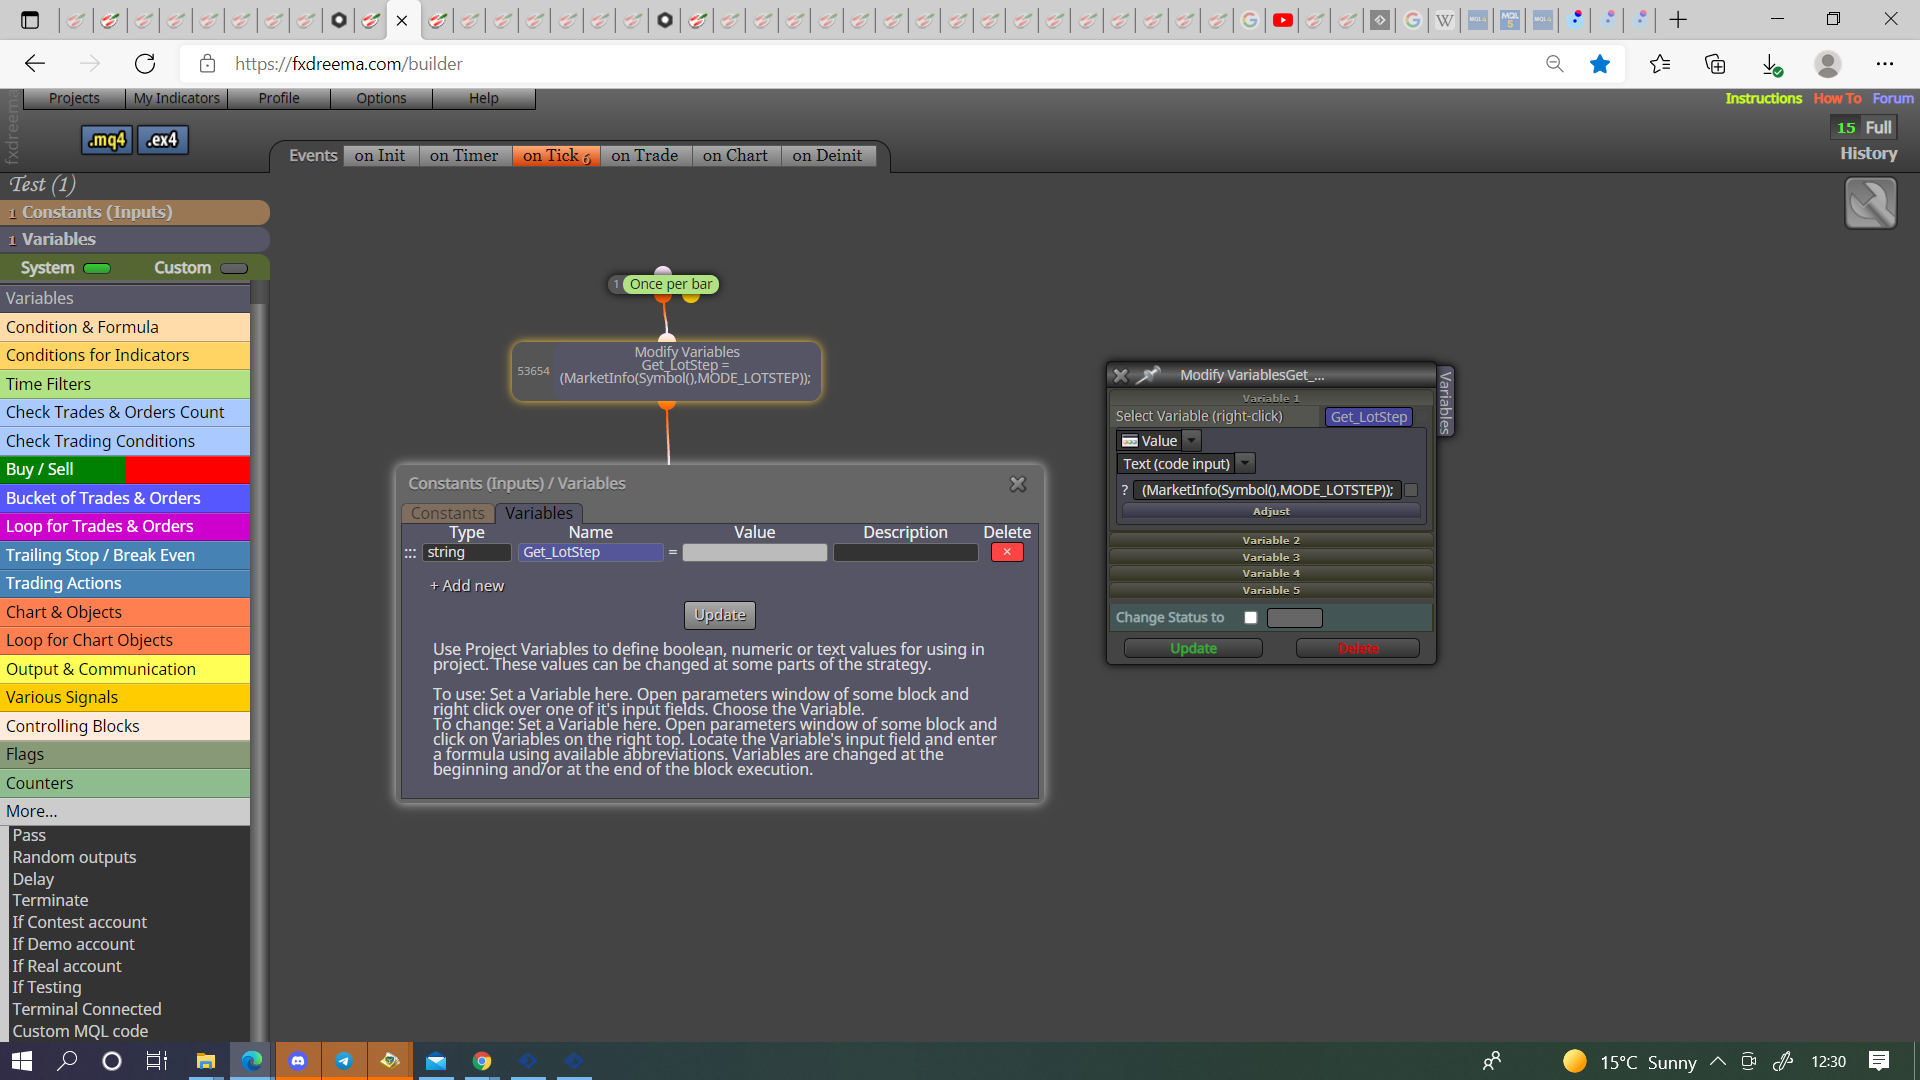Expand the Variable 2 section
The height and width of the screenshot is (1080, 1920).
[1271, 540]
